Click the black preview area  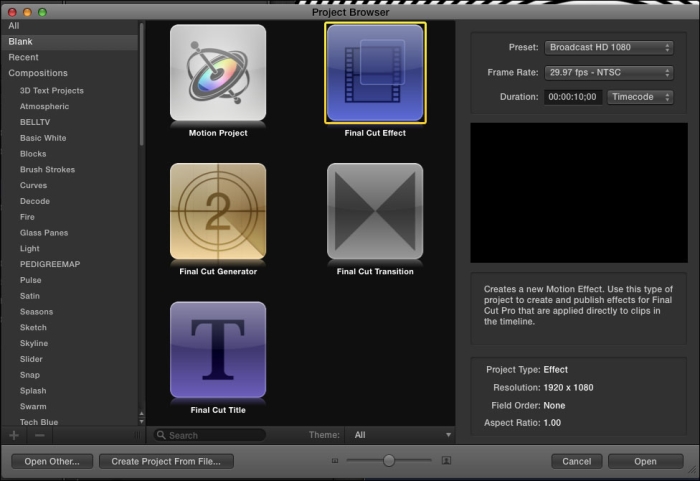pos(579,193)
